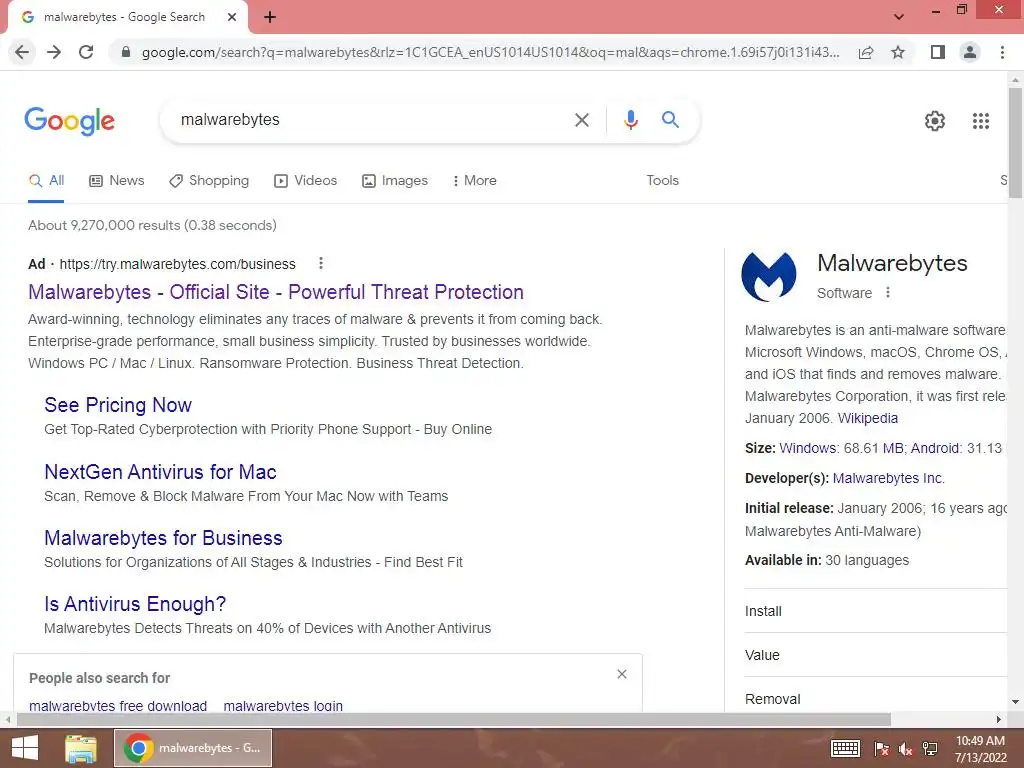Open the network tray icon

click(x=930, y=748)
